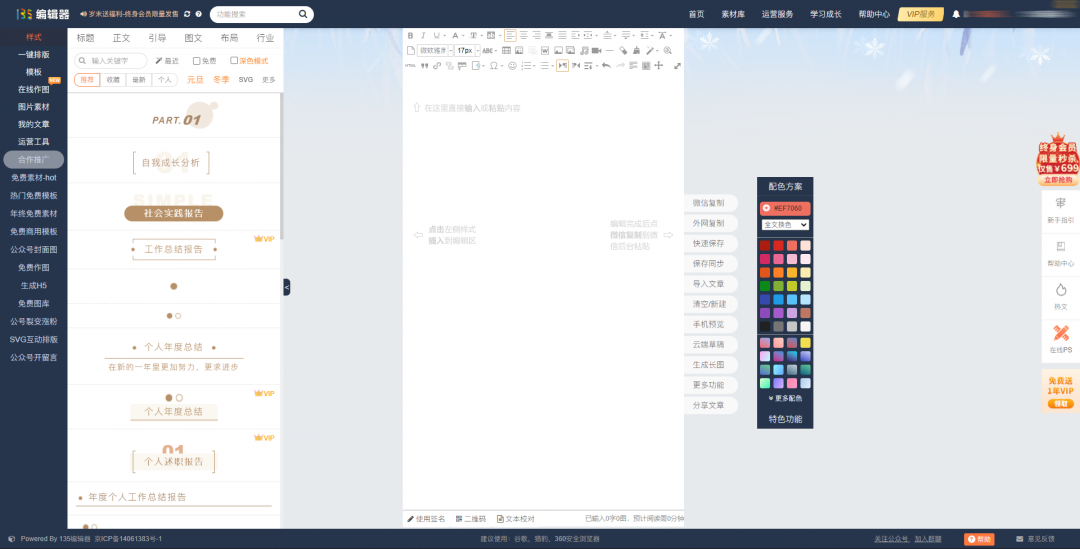Open the 全文换色 dropdown
The image size is (1080, 549).
(785, 225)
